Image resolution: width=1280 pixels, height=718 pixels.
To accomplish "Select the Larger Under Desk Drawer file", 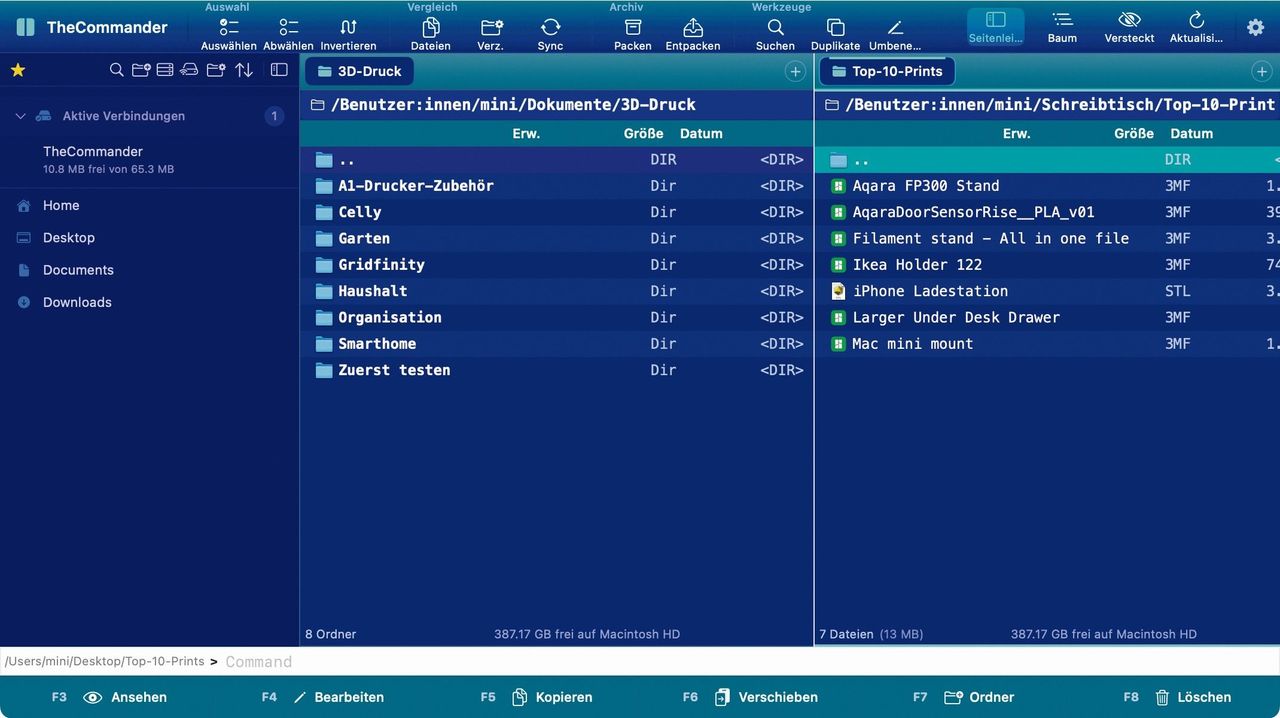I will coord(1048,317).
